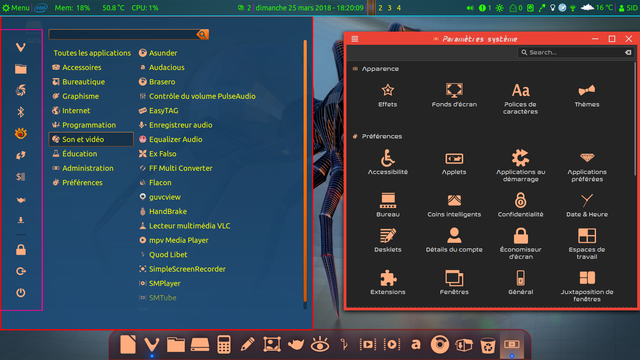Open the trash icon in the dock
Screen dimensions: 640x360
(x=487, y=345)
